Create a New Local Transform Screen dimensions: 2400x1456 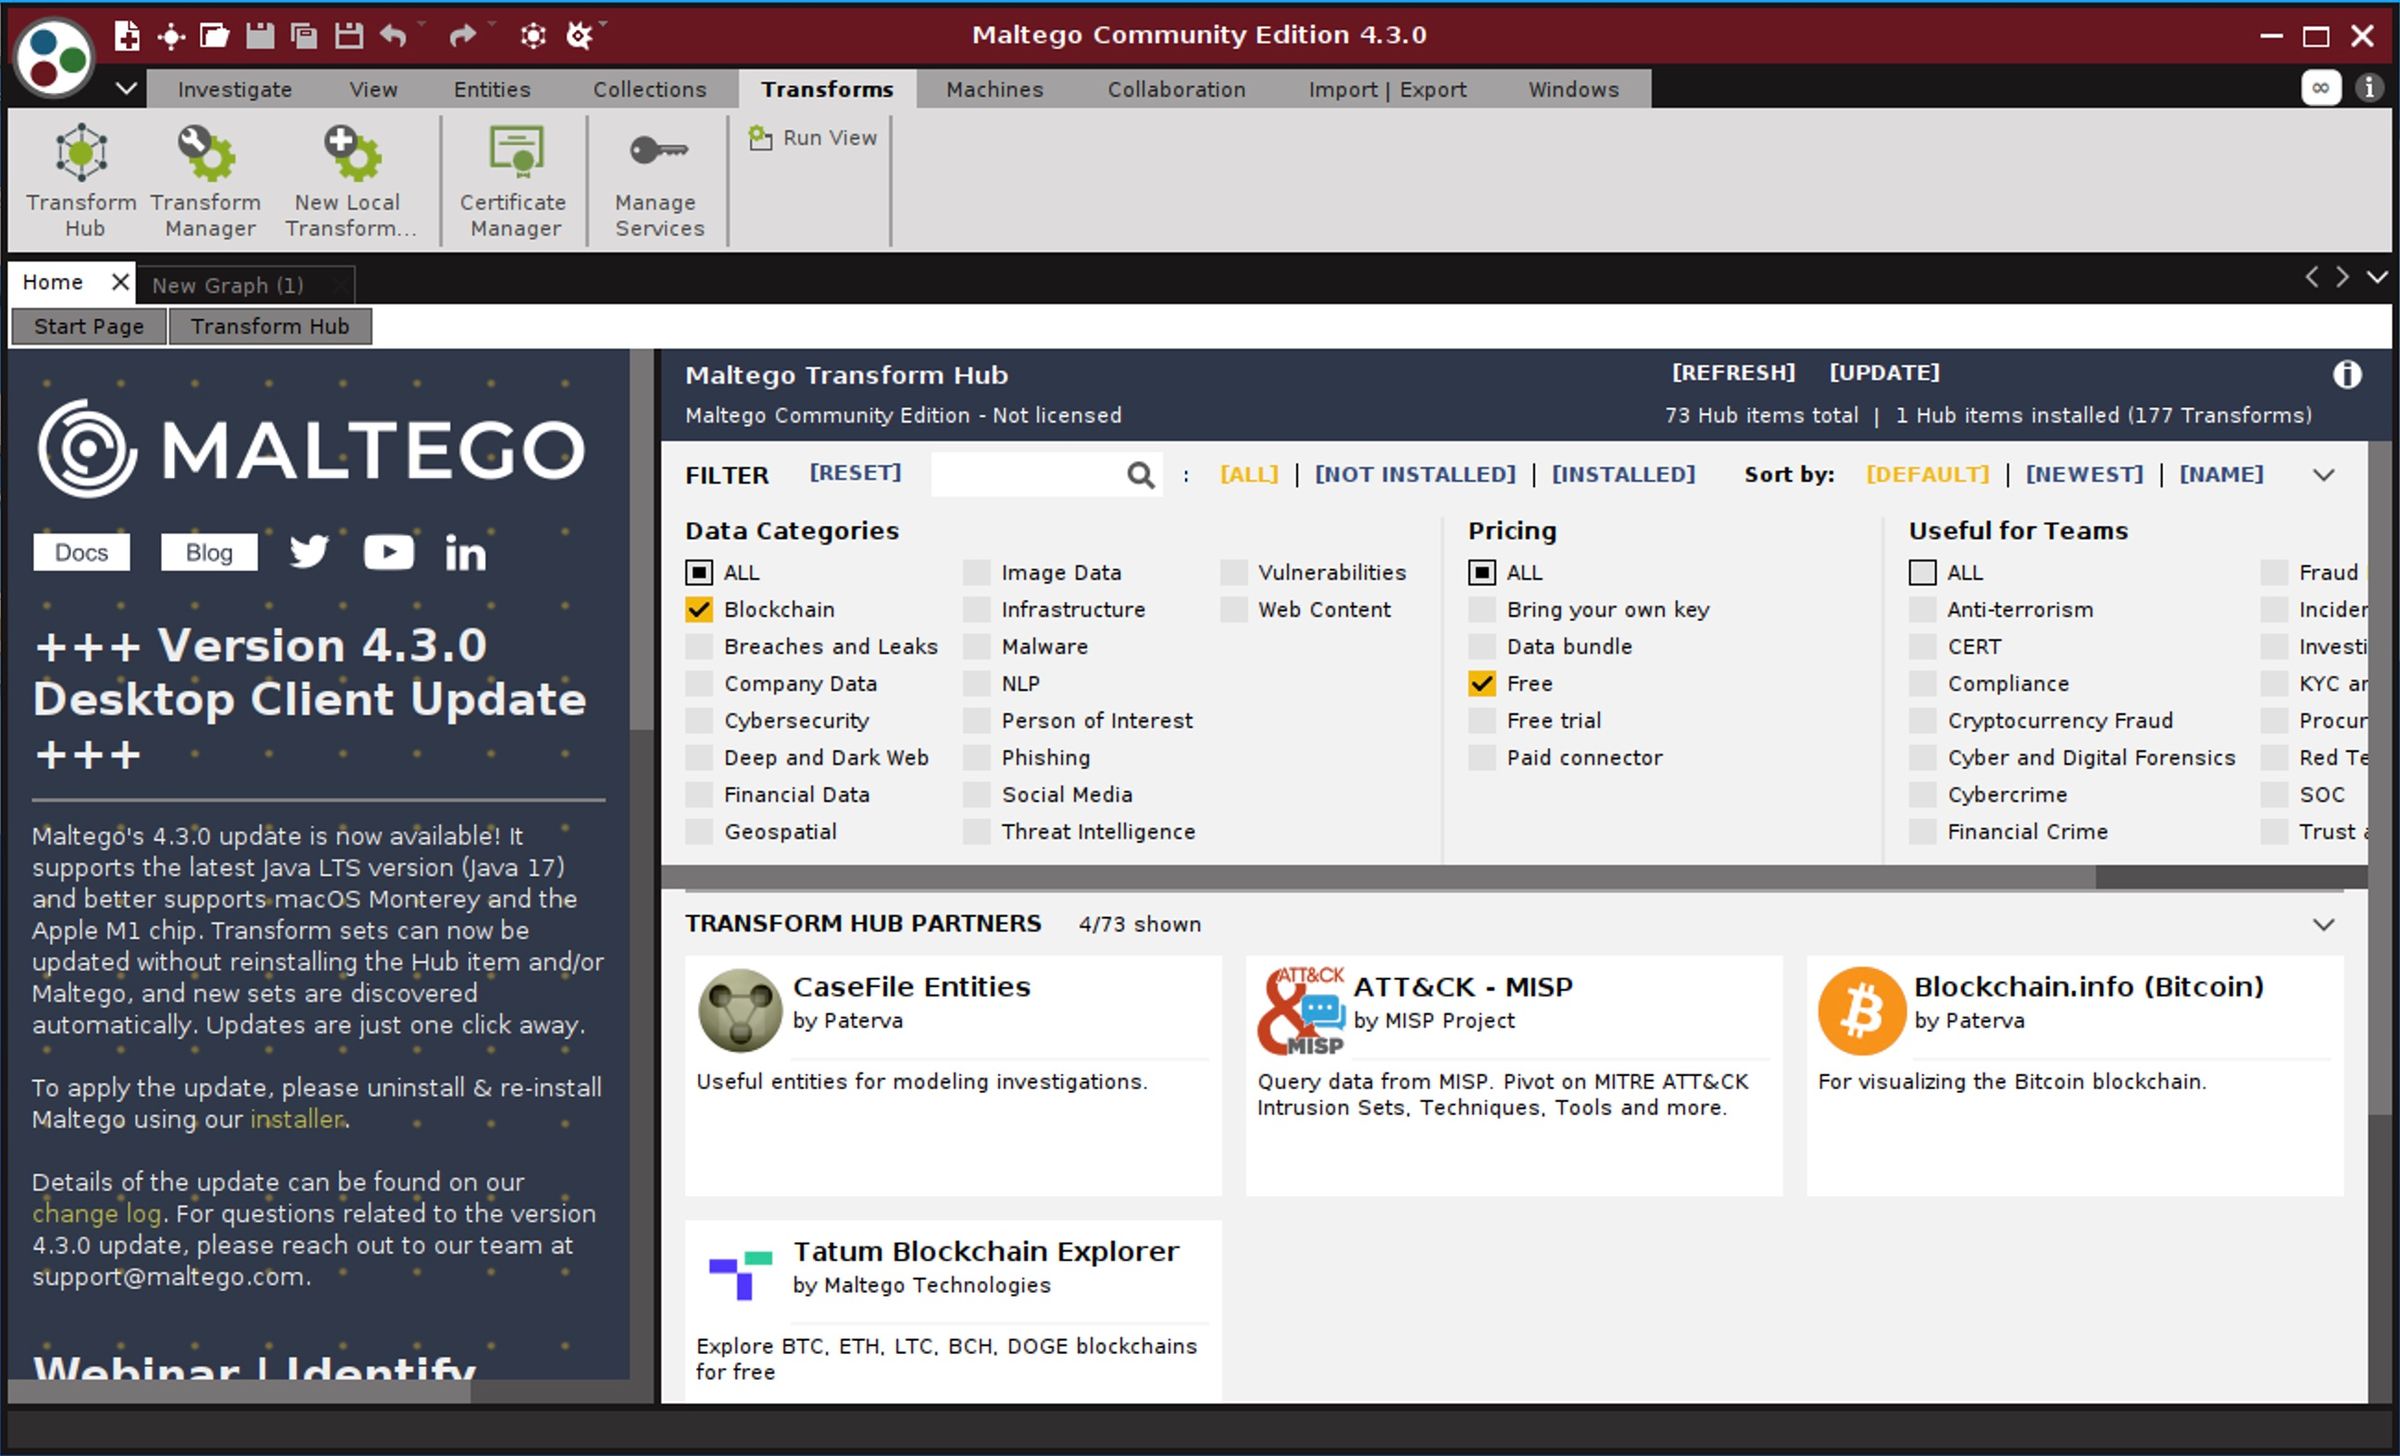348,178
